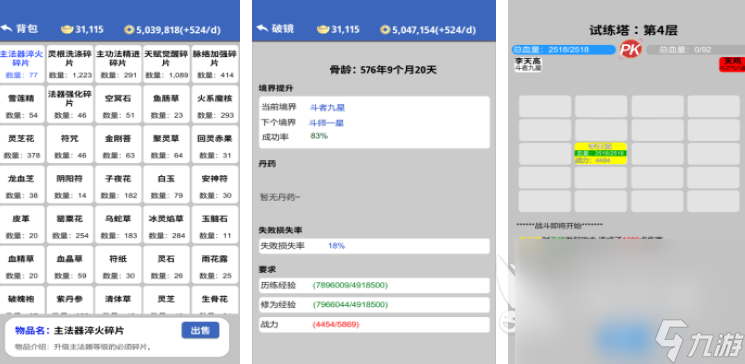Tap the gold ingot icon in 破镜 header

click(323, 29)
